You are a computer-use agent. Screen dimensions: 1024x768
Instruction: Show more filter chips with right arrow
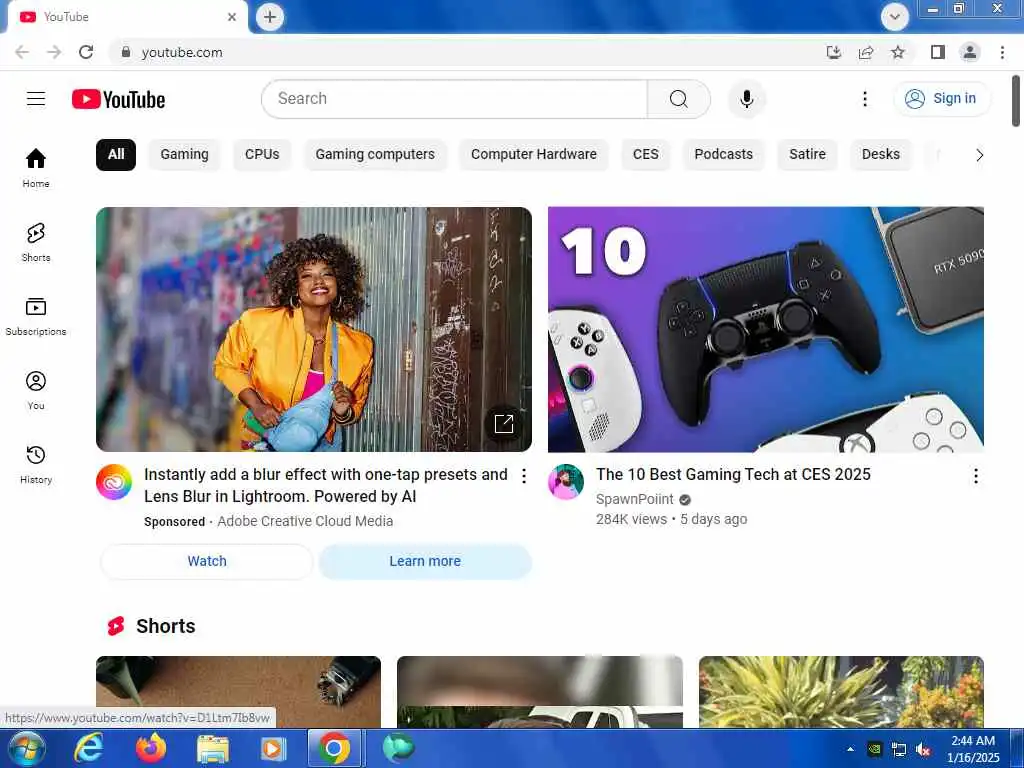coord(979,155)
